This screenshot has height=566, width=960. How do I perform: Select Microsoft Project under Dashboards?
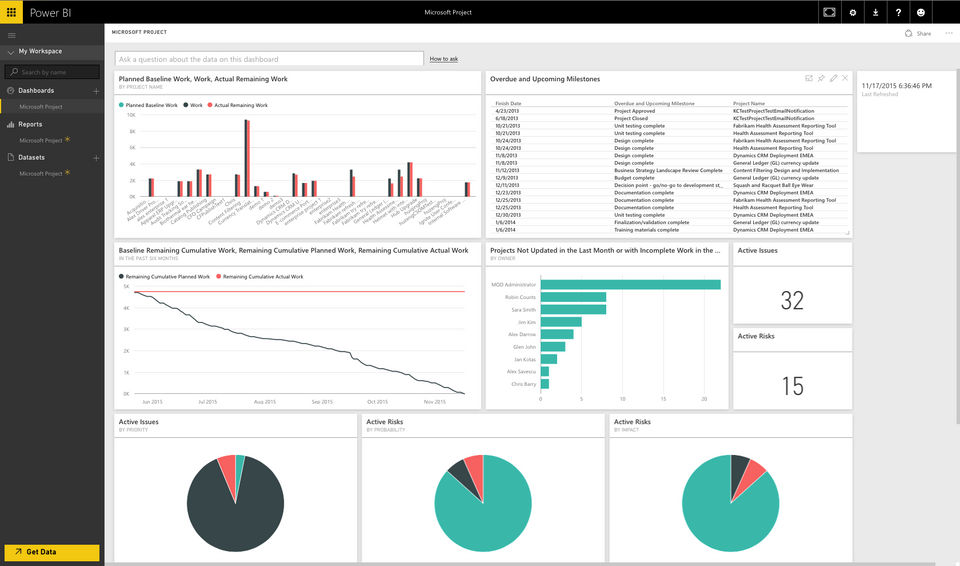[x=41, y=107]
